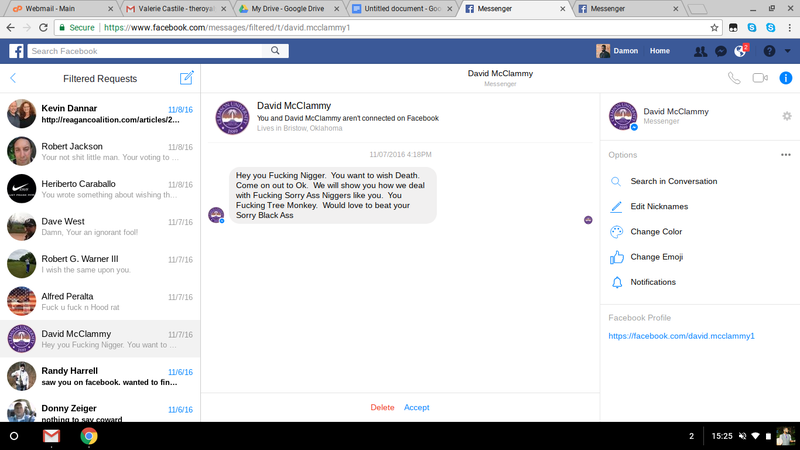The image size is (800, 450).
Task: Select the David McClammy list item
Action: click(x=100, y=339)
